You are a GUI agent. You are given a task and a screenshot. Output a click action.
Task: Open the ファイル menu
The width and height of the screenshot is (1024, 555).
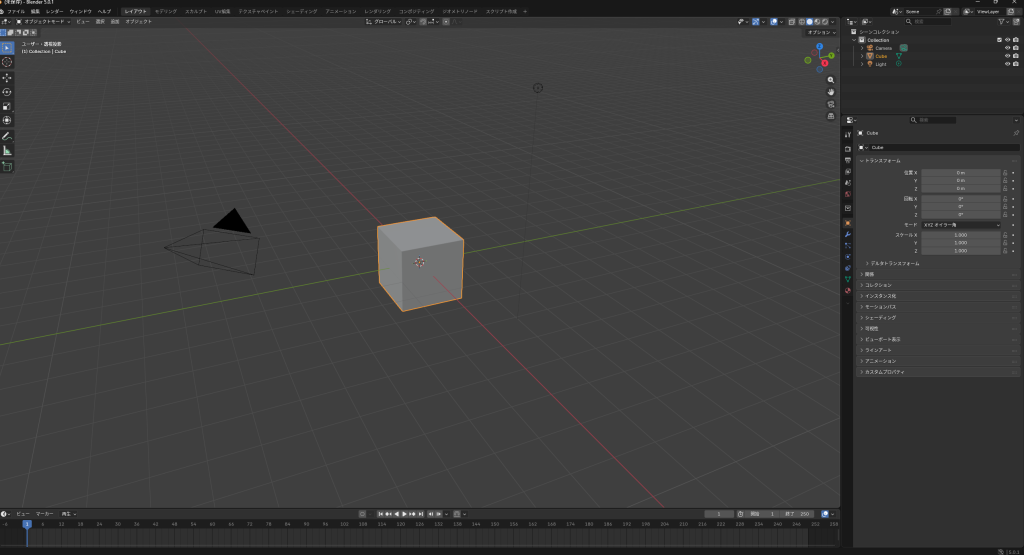click(x=16, y=11)
